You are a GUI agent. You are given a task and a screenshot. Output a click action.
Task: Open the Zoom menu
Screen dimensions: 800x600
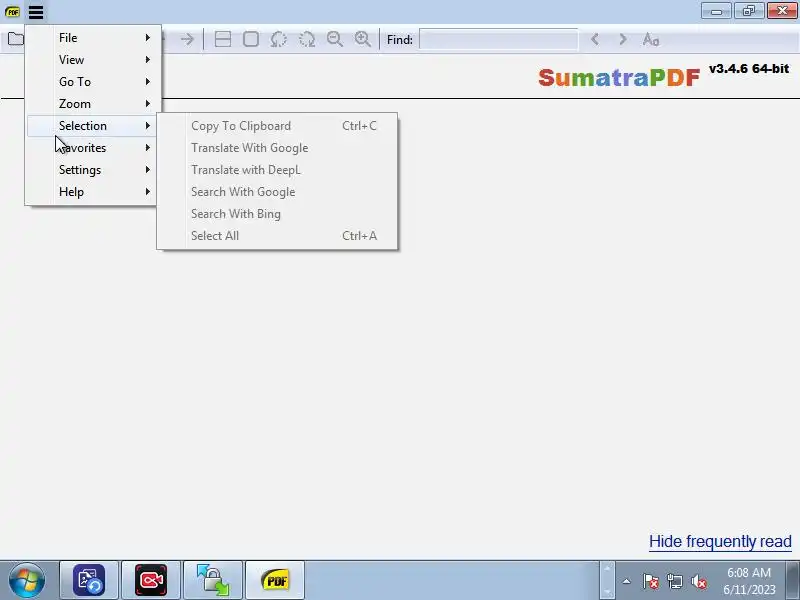pos(91,104)
